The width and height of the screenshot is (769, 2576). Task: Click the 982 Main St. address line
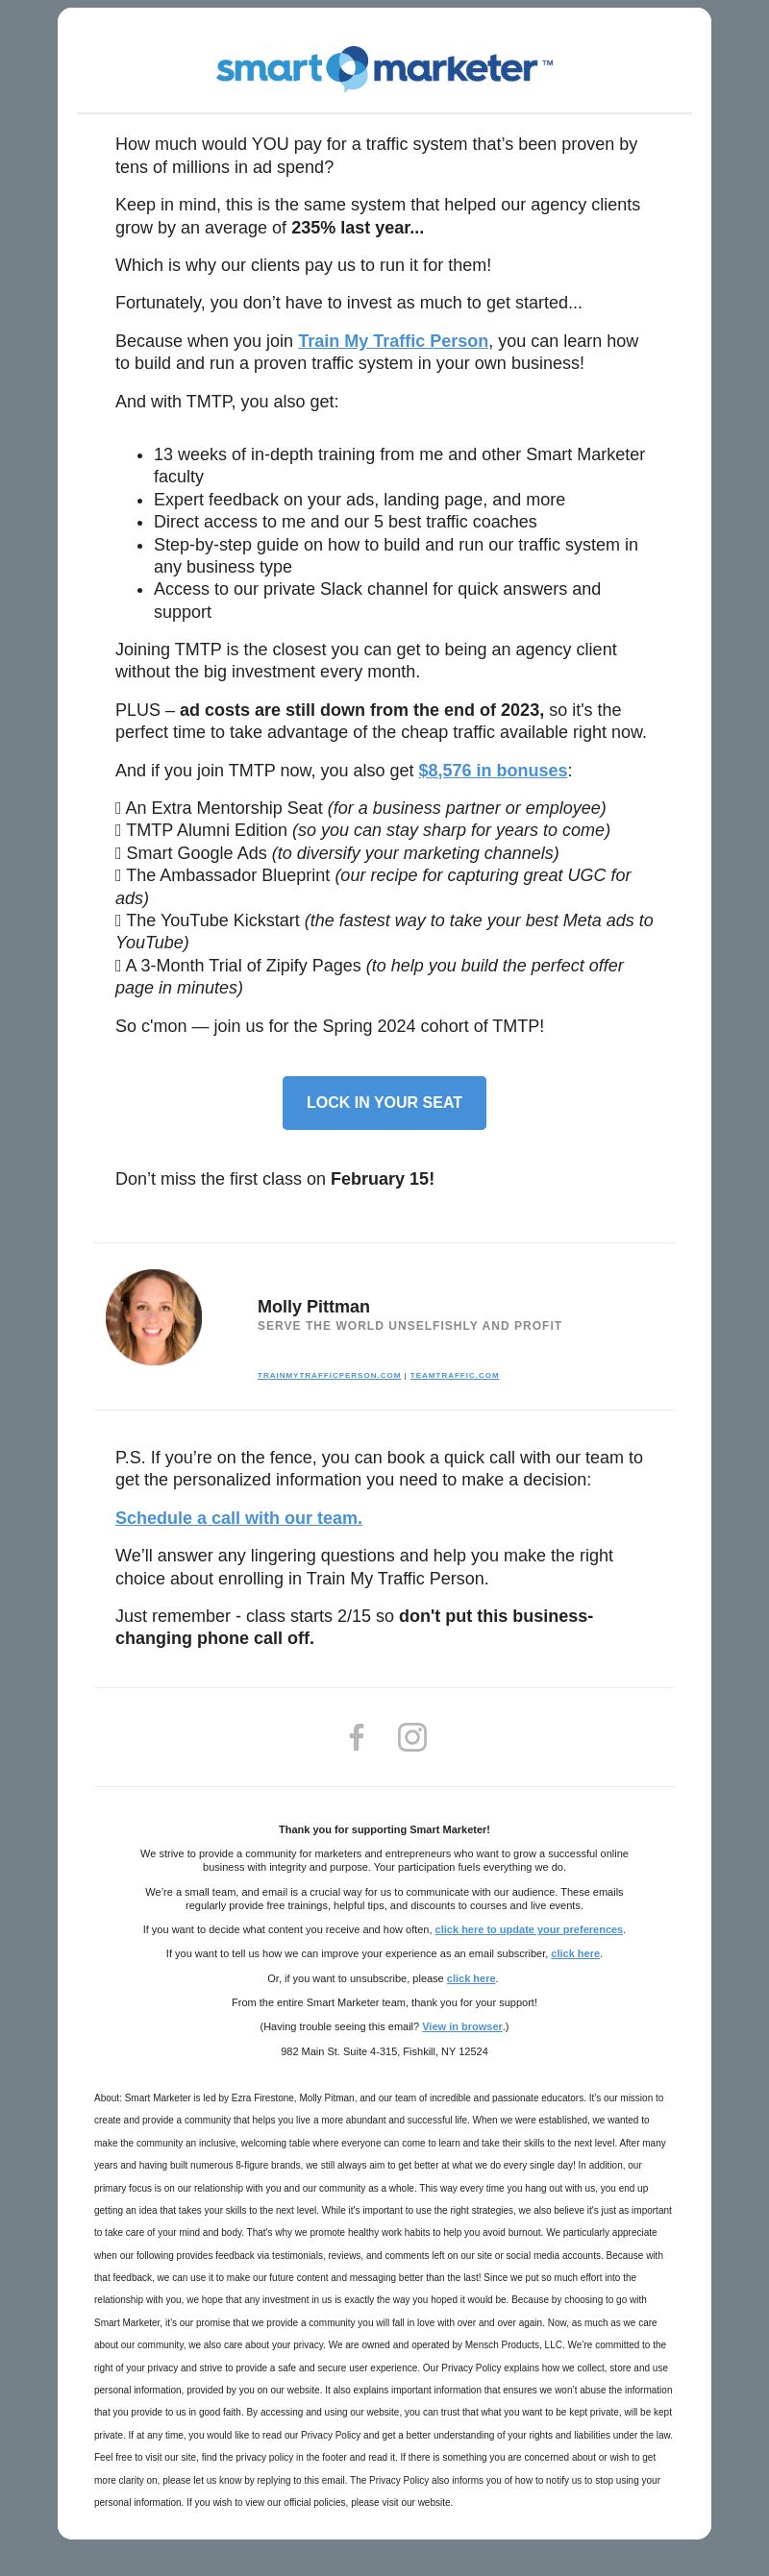384,2051
